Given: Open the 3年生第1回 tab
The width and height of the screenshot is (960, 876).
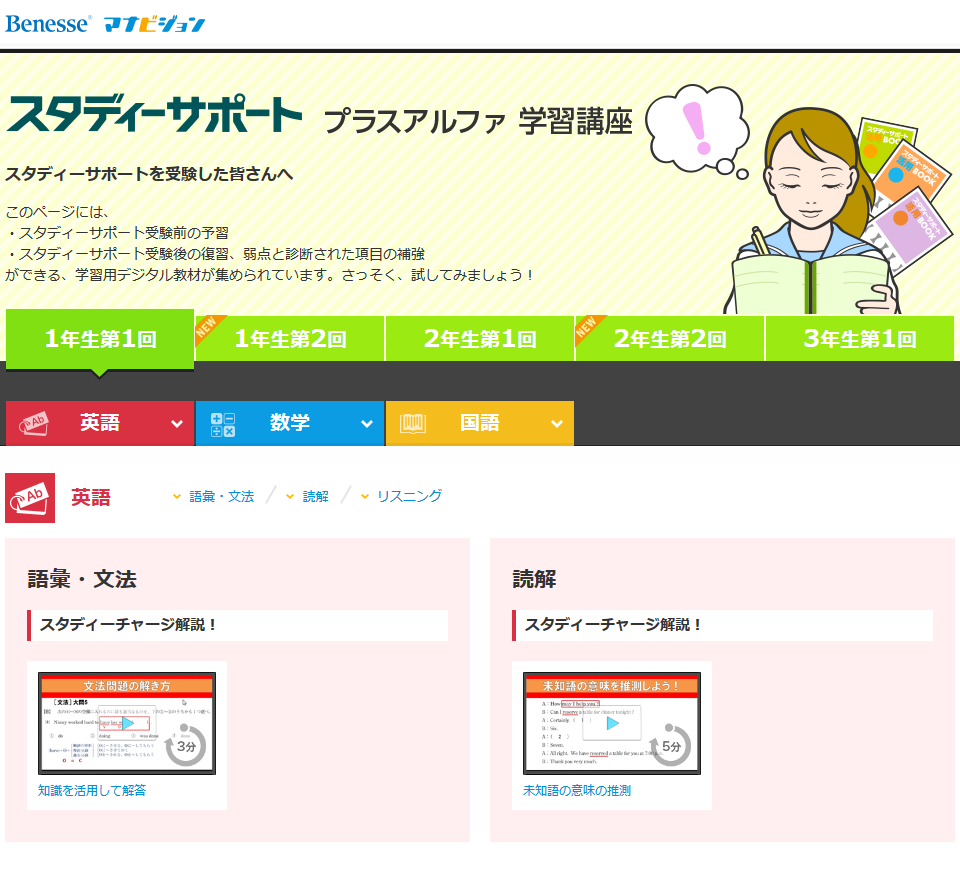Looking at the screenshot, I should [860, 339].
